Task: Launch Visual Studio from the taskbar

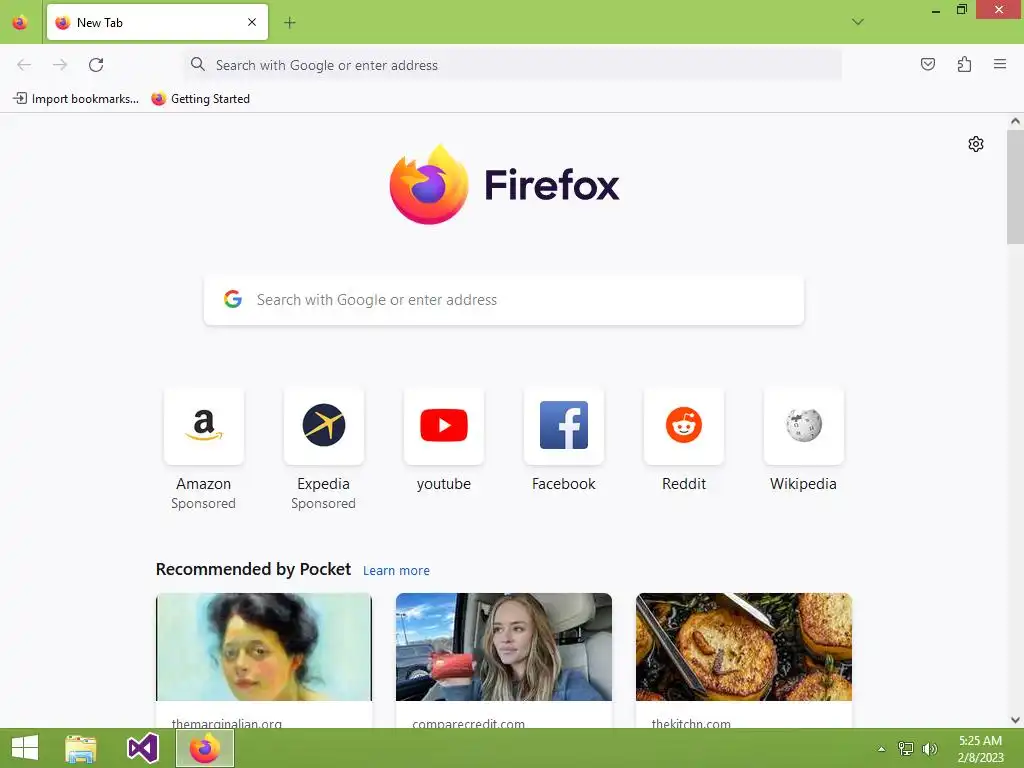Action: coord(142,748)
